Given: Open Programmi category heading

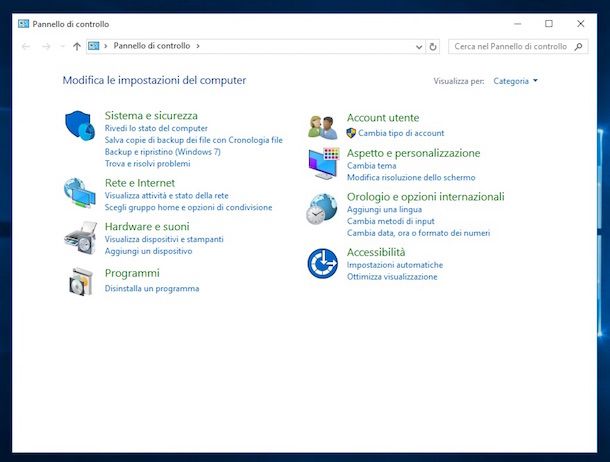Looking at the screenshot, I should pyautogui.click(x=132, y=273).
